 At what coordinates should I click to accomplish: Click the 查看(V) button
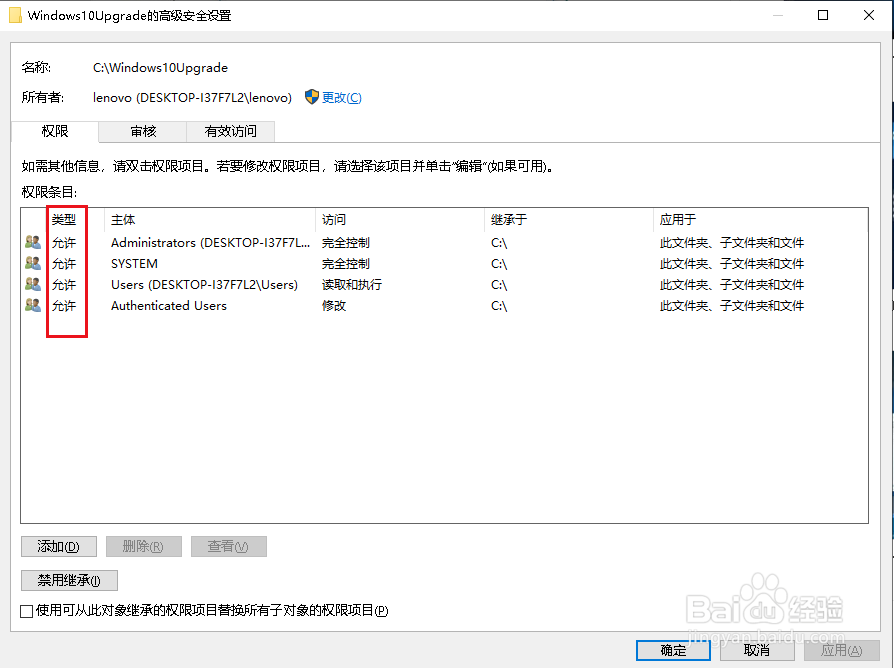pyautogui.click(x=228, y=546)
